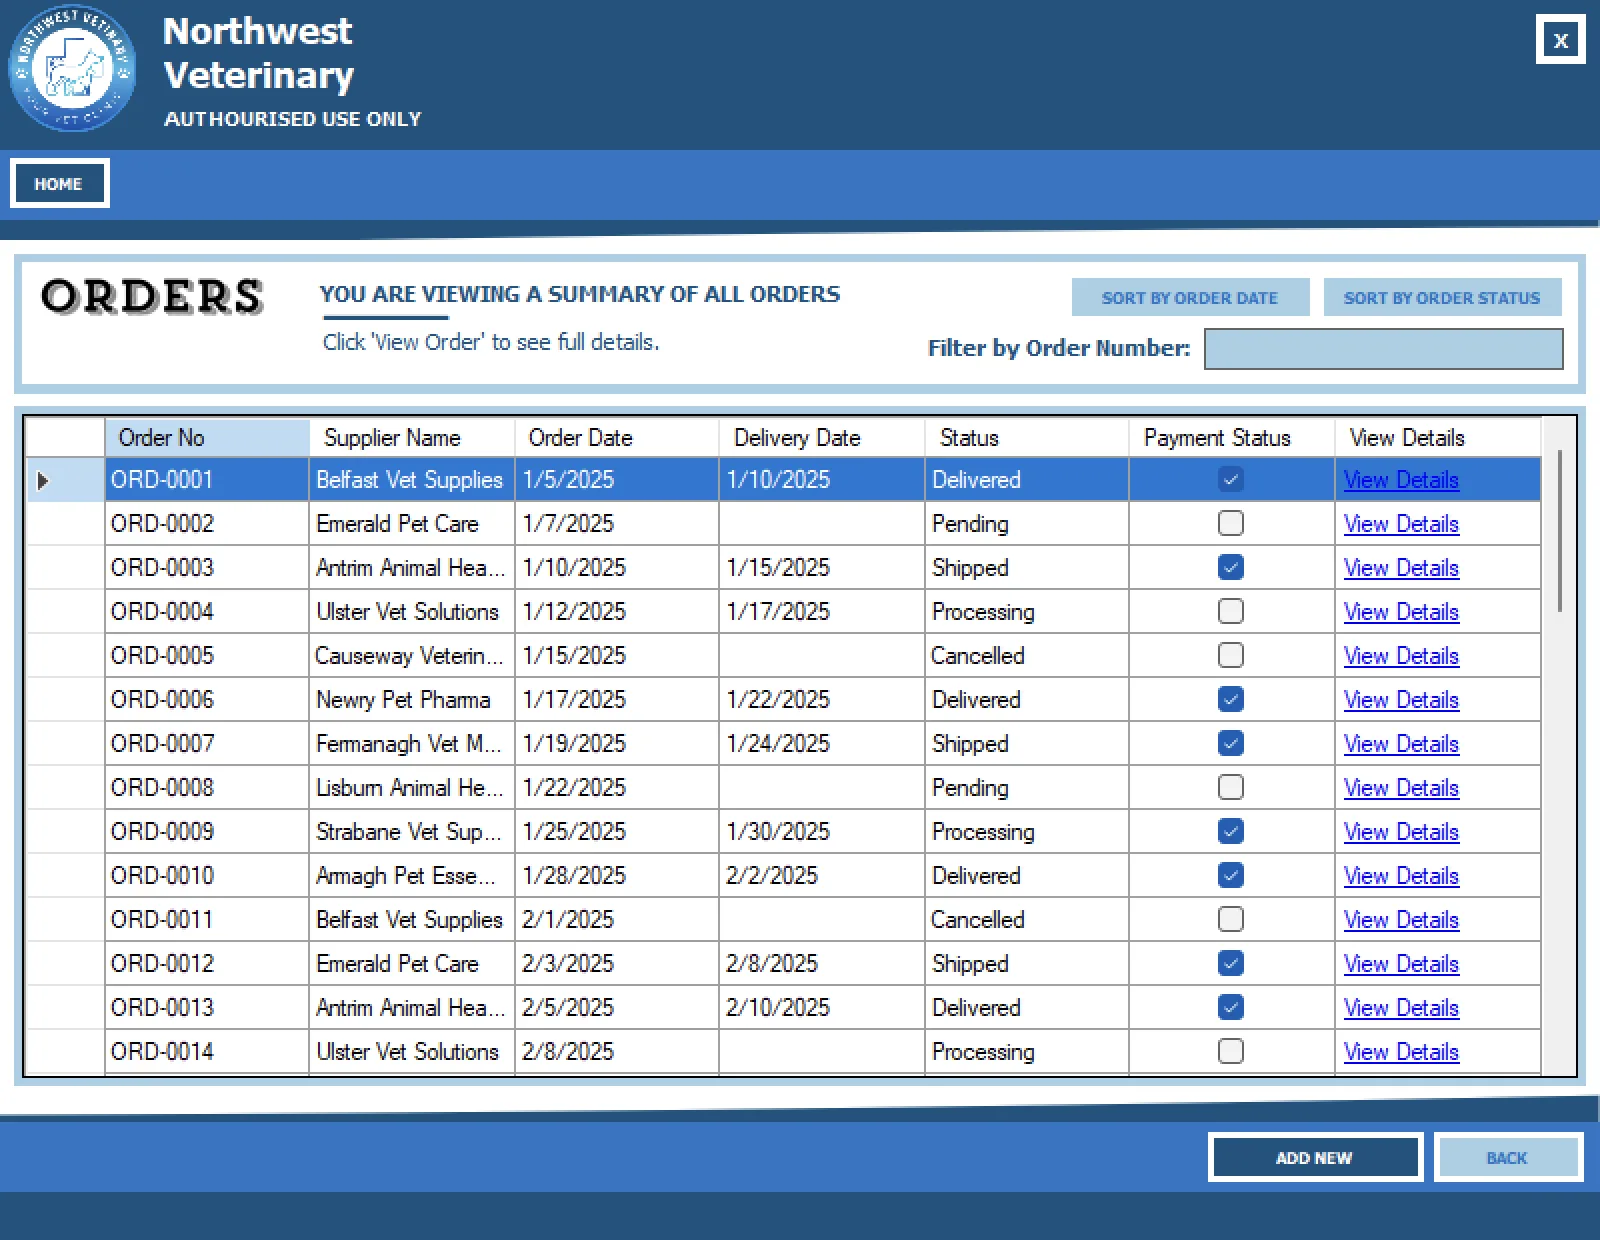The width and height of the screenshot is (1600, 1240).
Task: View details of order ORD-0011
Action: click(1401, 920)
